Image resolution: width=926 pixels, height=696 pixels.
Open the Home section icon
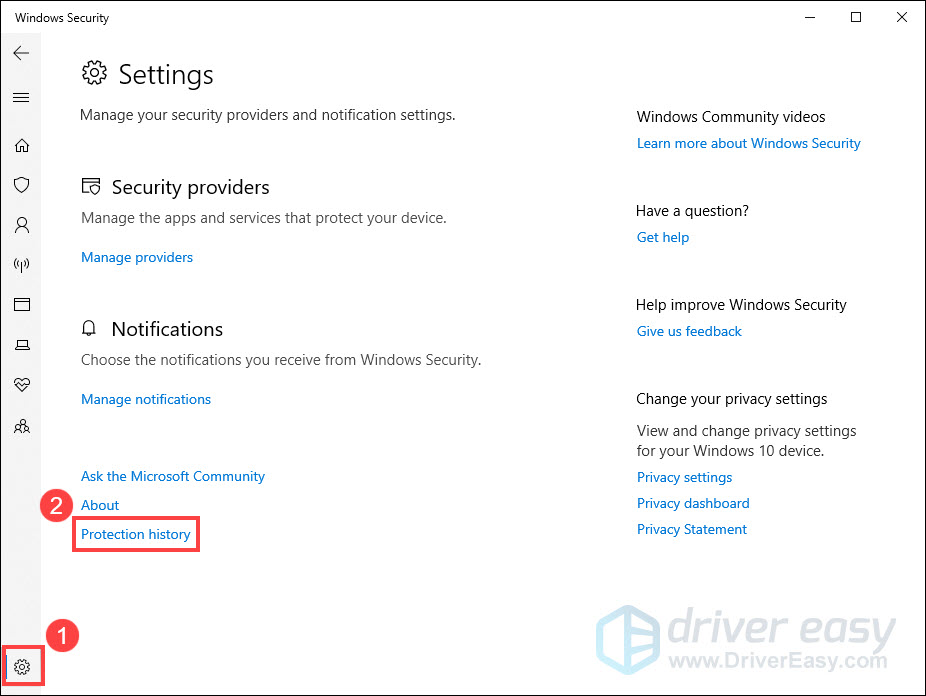pyautogui.click(x=21, y=146)
